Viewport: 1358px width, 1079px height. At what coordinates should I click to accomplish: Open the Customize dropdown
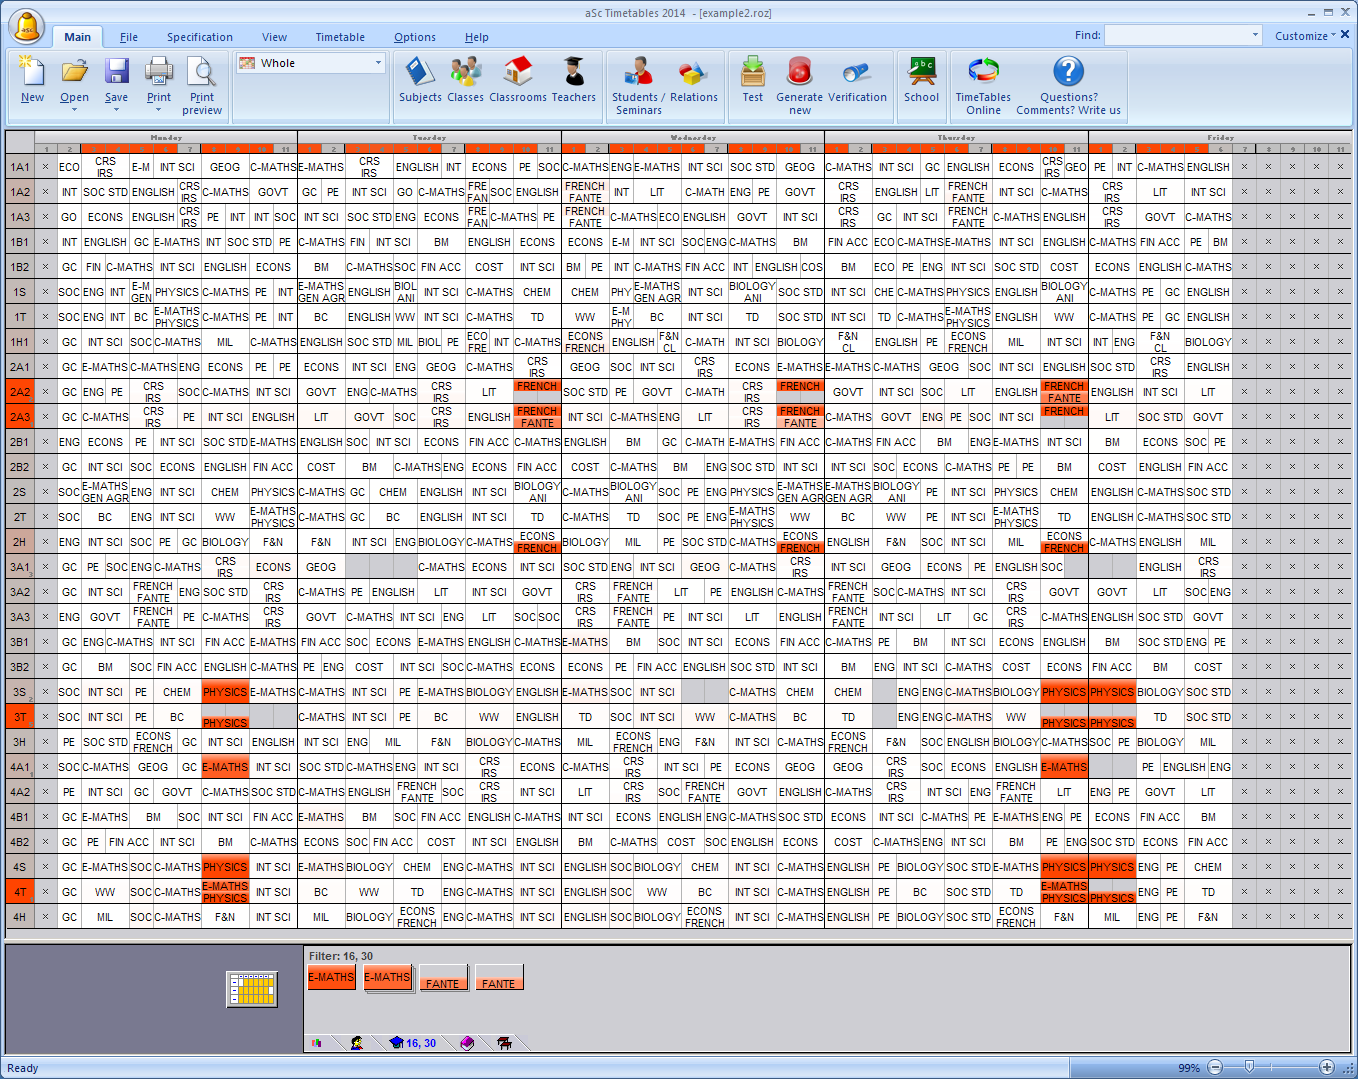click(x=1305, y=36)
